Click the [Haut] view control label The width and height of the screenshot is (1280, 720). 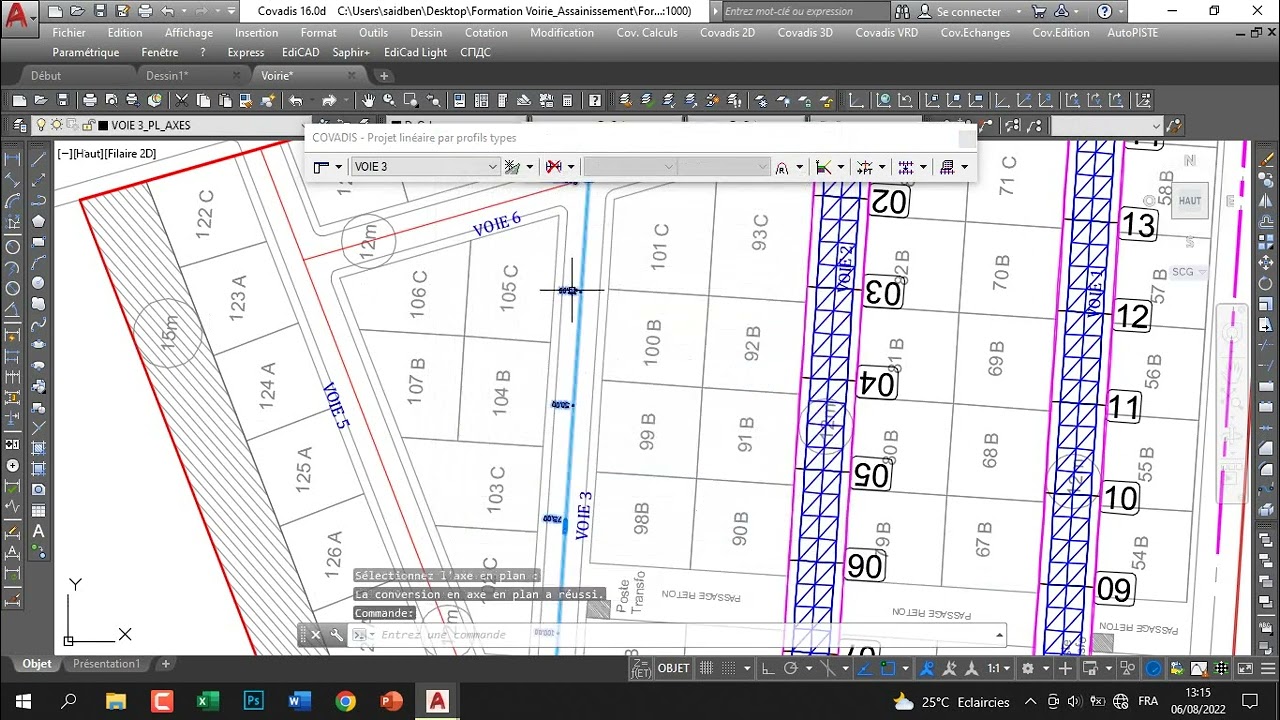coord(86,154)
